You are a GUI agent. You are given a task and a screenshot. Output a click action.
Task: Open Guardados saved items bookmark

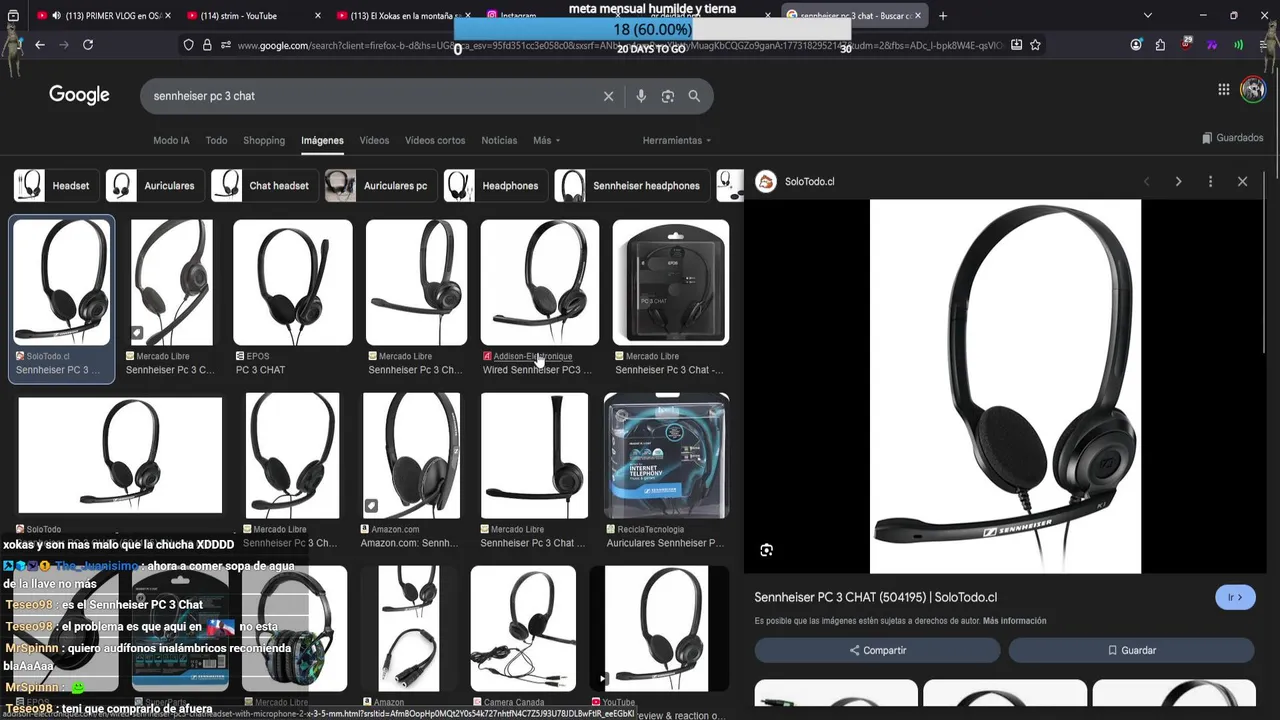point(1232,138)
